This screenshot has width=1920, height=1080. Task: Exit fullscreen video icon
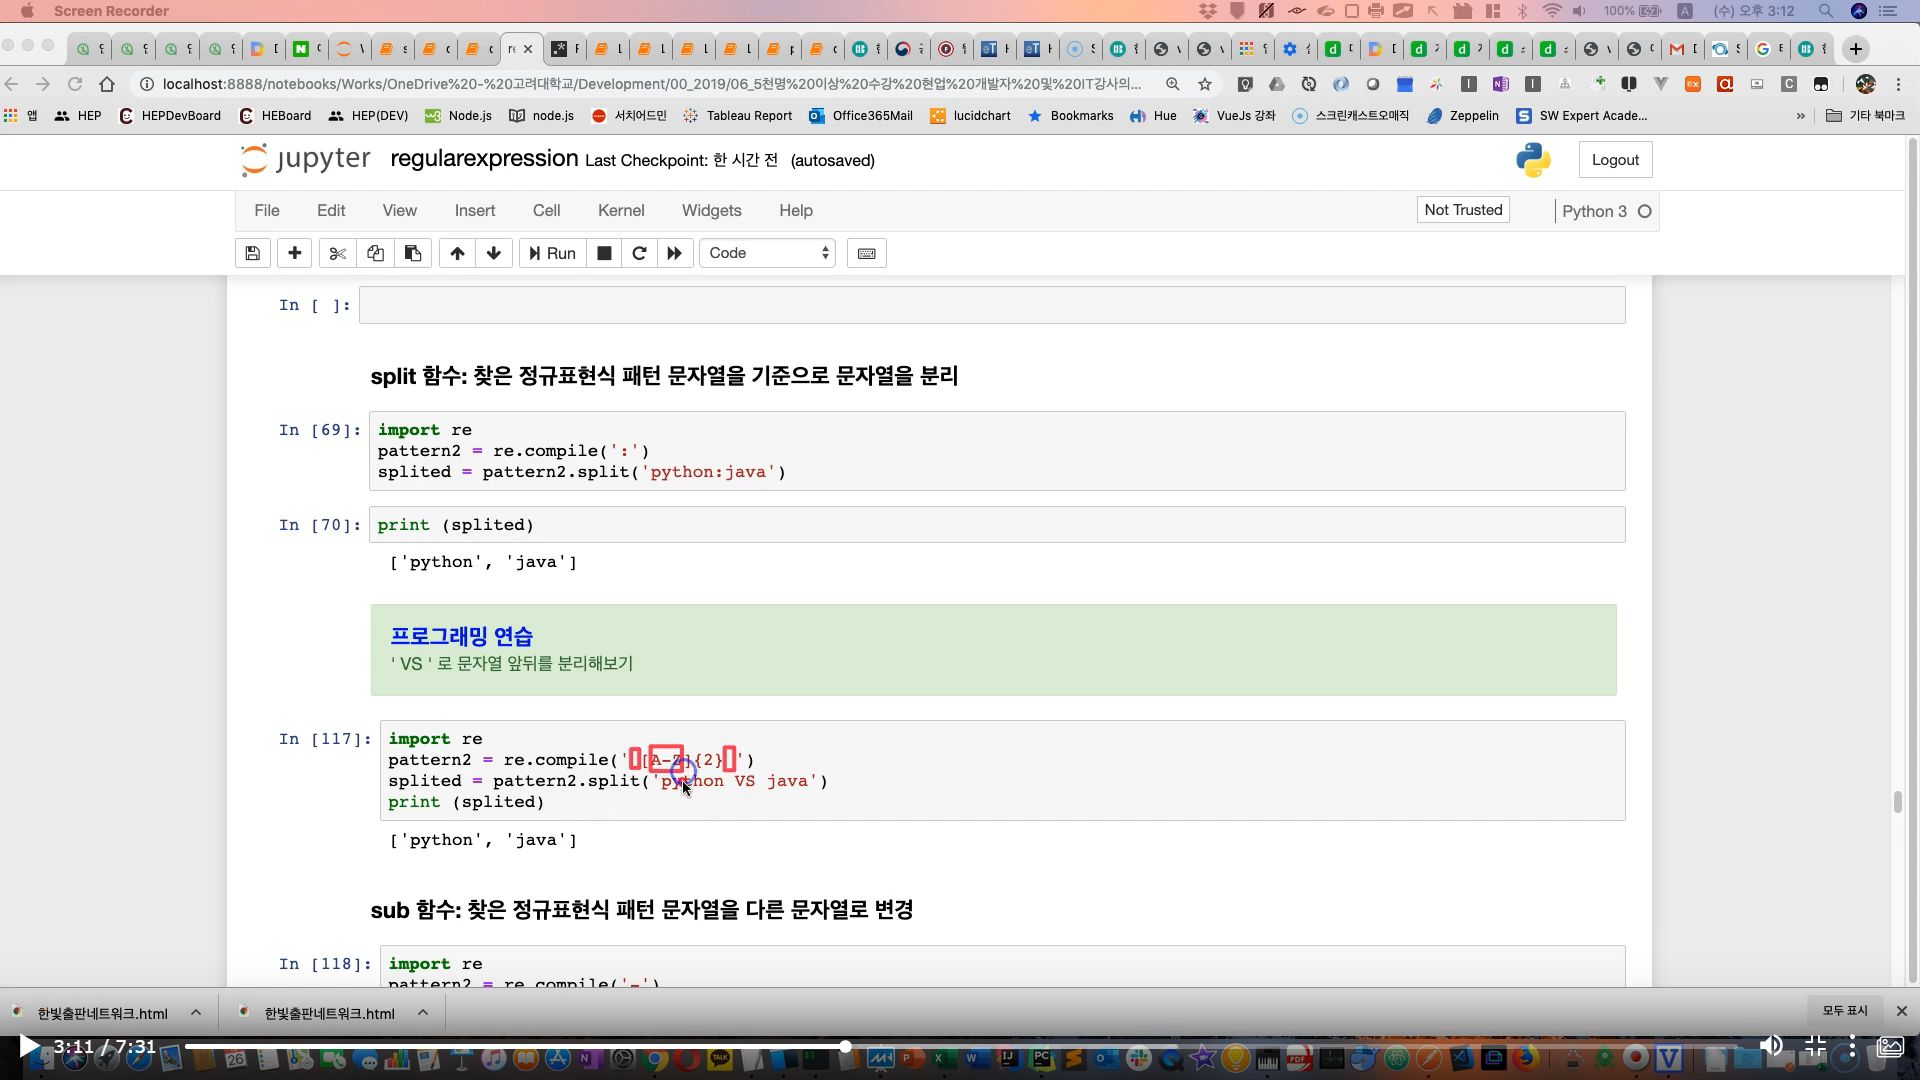click(x=1815, y=1046)
